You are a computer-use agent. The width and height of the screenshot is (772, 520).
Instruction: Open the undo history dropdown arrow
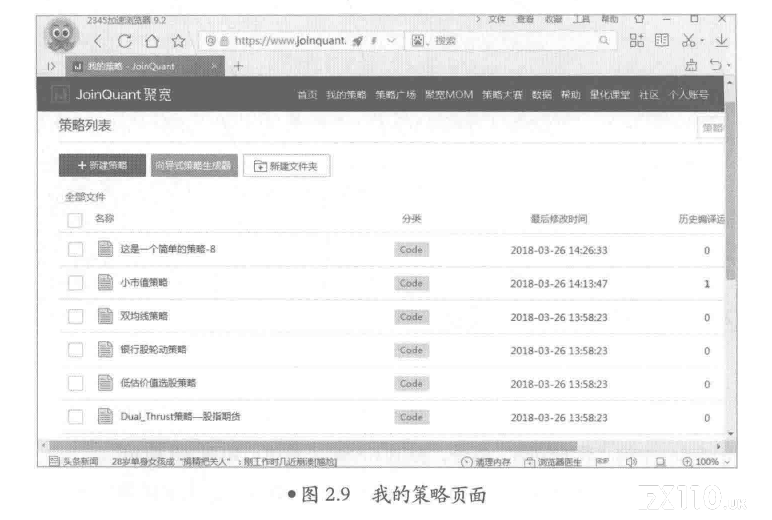(x=729, y=65)
